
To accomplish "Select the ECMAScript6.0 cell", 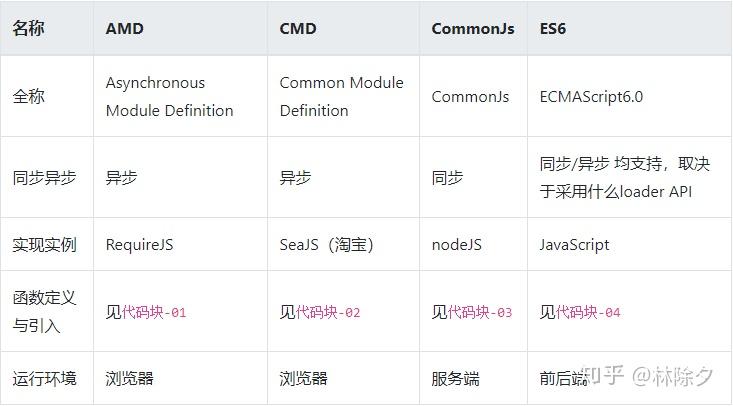I will [x=591, y=97].
